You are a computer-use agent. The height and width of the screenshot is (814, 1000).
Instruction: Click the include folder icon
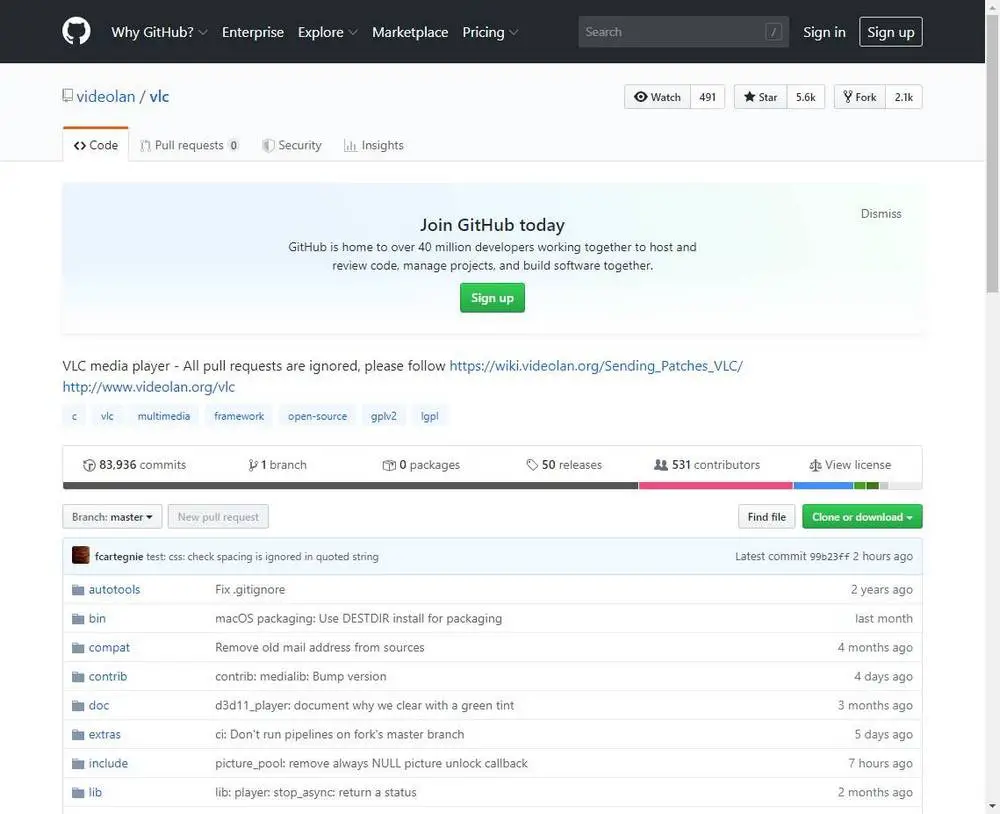pyautogui.click(x=78, y=764)
